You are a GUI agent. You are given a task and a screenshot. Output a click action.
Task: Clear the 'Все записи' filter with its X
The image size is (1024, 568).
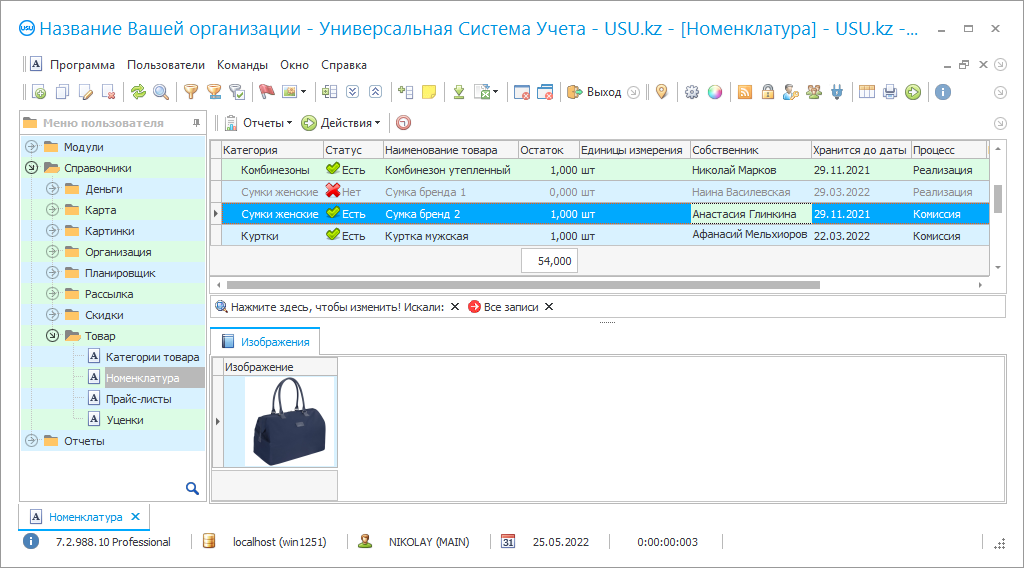549,307
